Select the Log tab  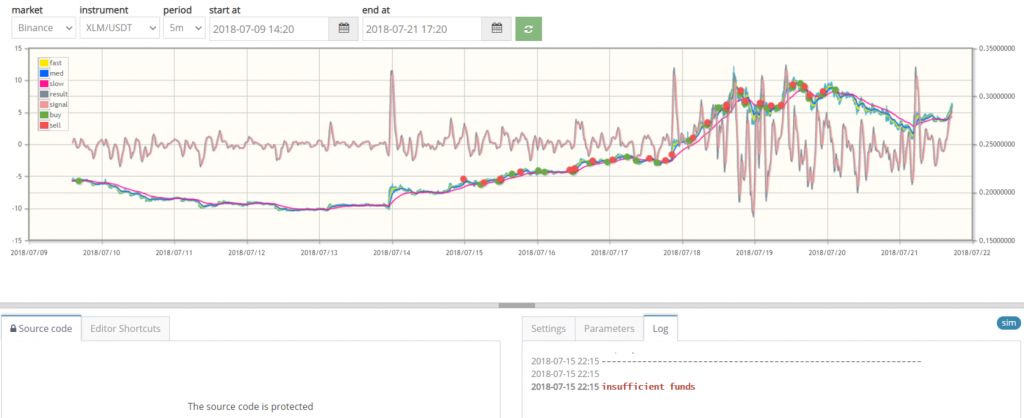[x=660, y=328]
